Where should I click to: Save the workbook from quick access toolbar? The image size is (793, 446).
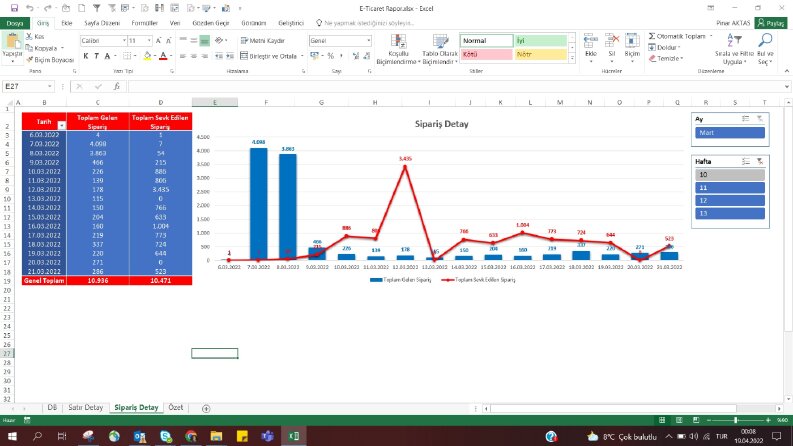pyautogui.click(x=14, y=8)
